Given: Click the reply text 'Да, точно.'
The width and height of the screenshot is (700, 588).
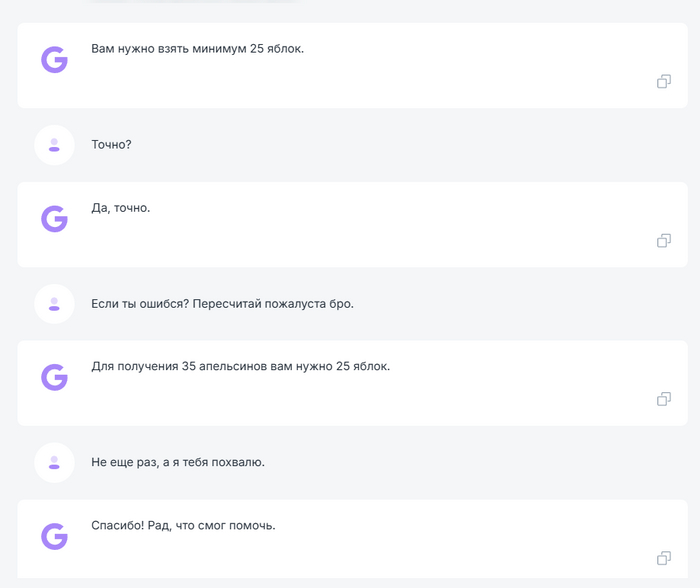Looking at the screenshot, I should (120, 208).
